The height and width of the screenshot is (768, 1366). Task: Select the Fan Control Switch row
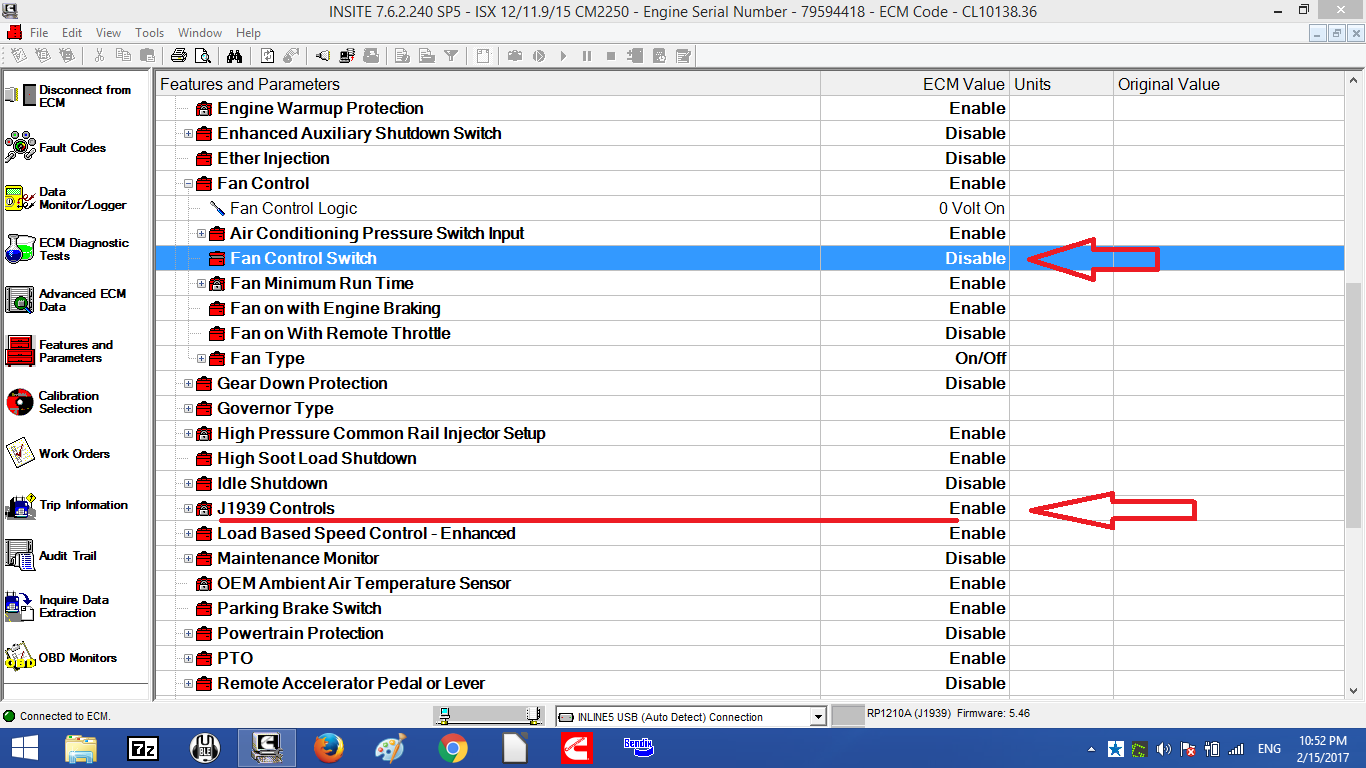click(x=750, y=258)
